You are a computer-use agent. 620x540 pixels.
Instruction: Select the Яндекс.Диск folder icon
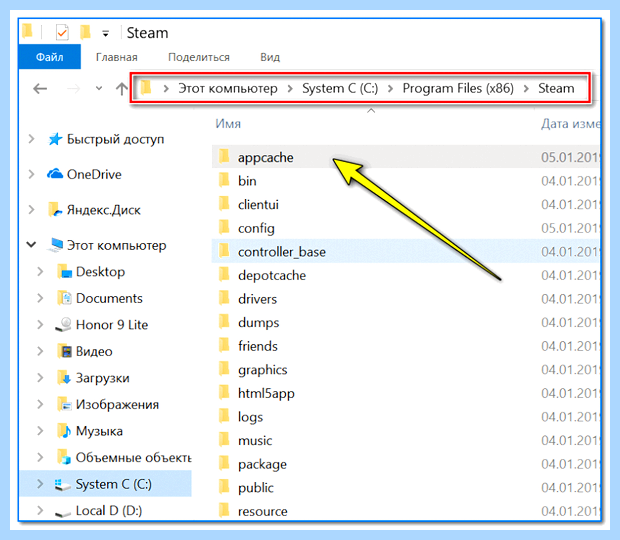[x=55, y=210]
